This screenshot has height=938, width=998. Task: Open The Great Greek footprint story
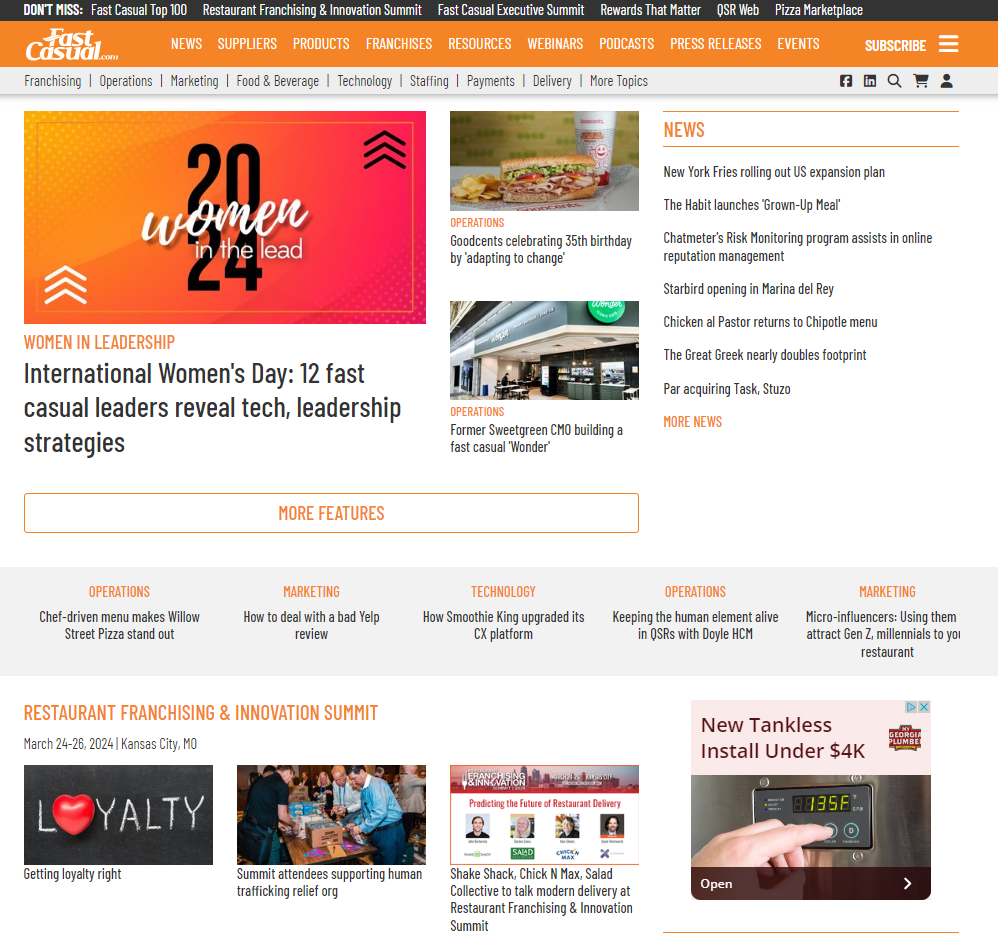click(765, 355)
